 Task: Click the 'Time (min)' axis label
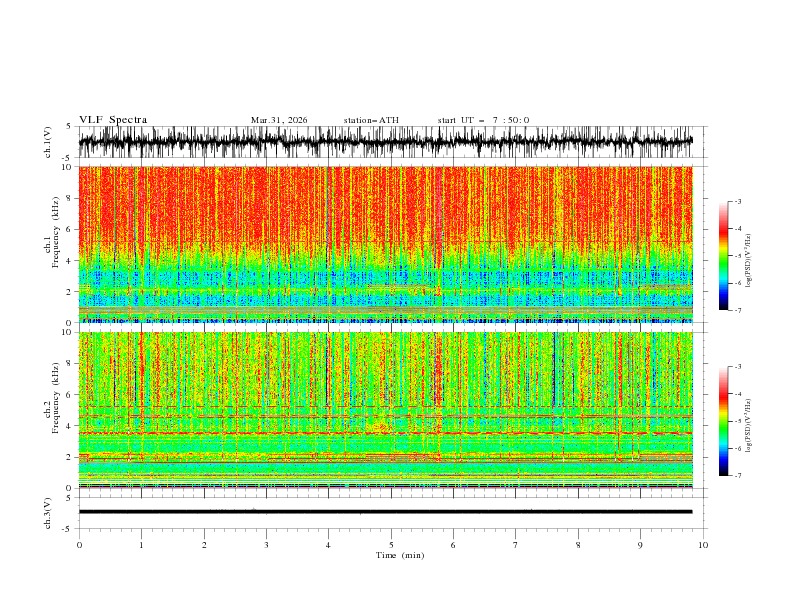pyautogui.click(x=400, y=555)
